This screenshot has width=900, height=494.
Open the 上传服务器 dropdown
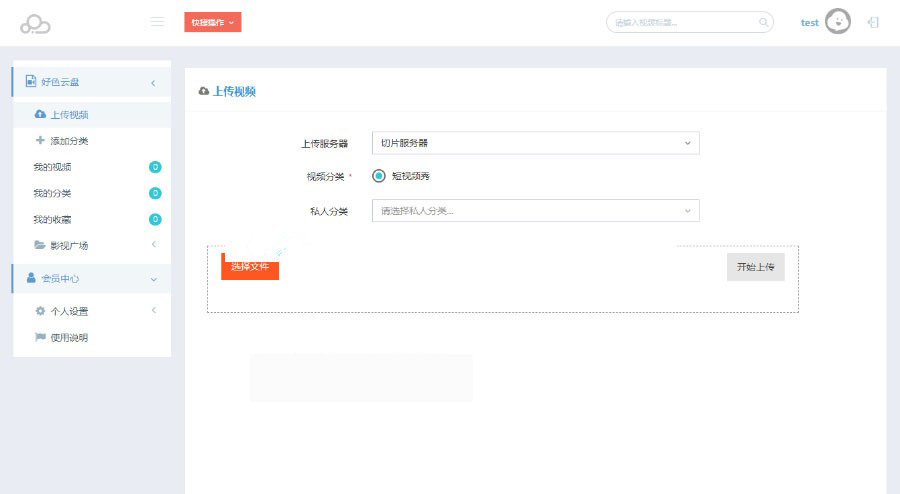535,143
